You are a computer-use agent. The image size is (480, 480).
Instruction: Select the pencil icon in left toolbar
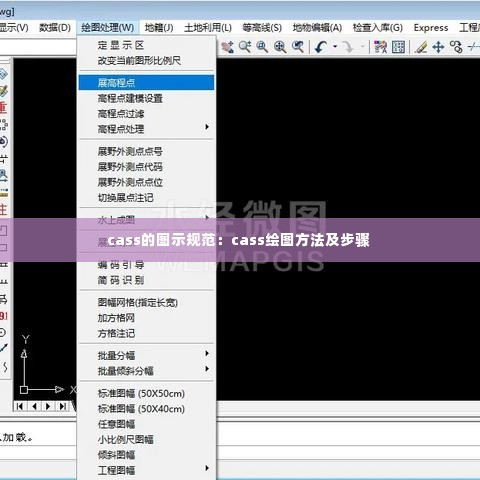click(3, 91)
